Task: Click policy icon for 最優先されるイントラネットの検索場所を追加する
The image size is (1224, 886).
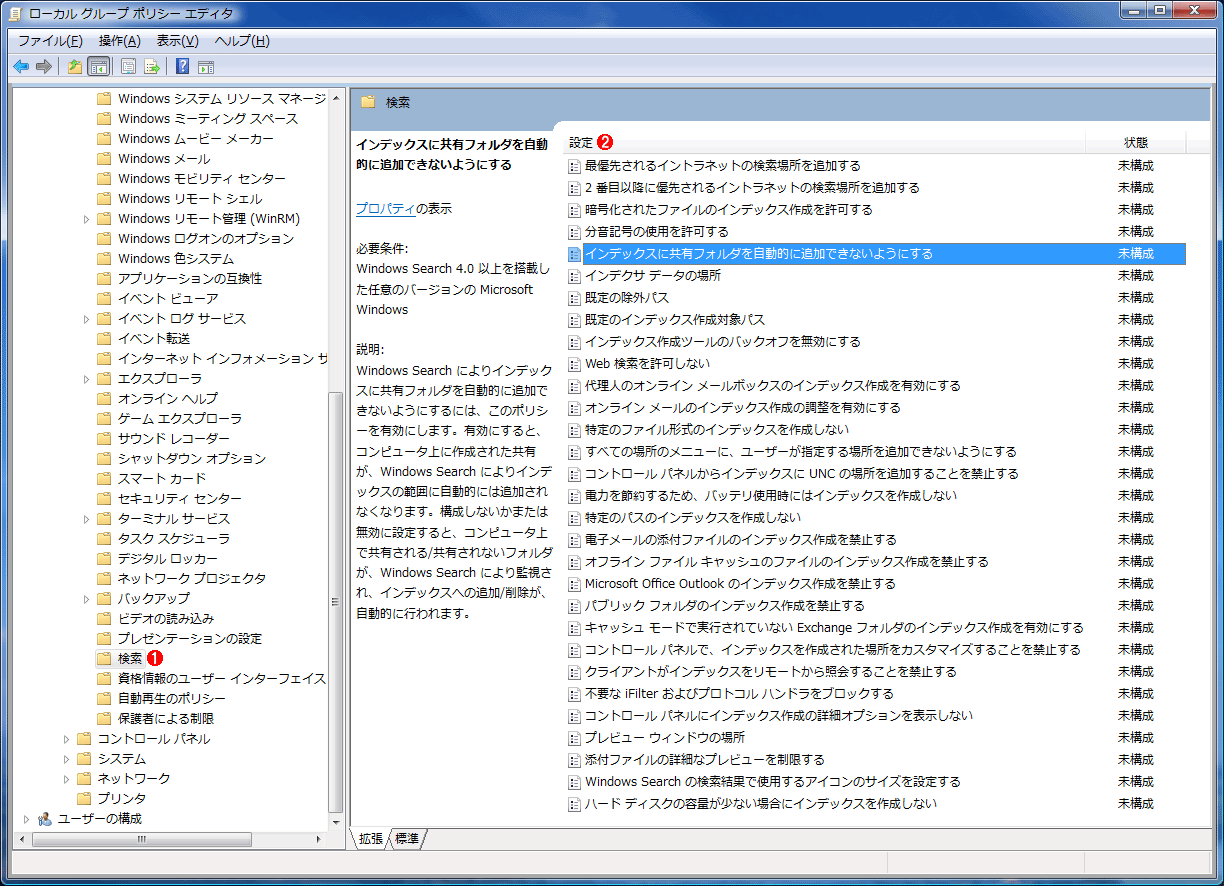Action: (574, 166)
